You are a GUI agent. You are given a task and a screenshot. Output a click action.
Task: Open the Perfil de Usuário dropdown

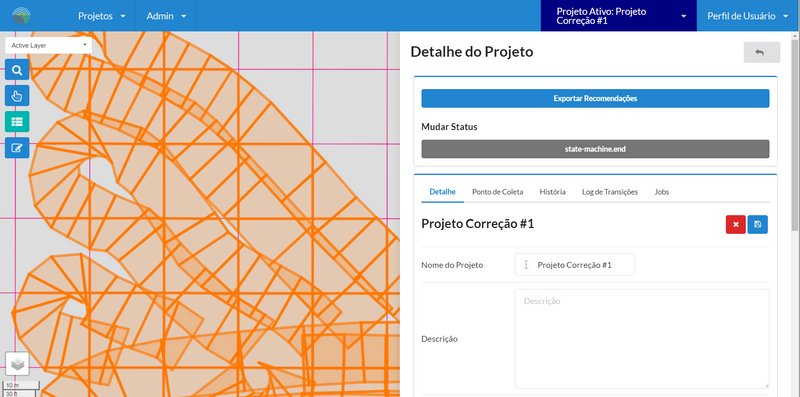[748, 16]
